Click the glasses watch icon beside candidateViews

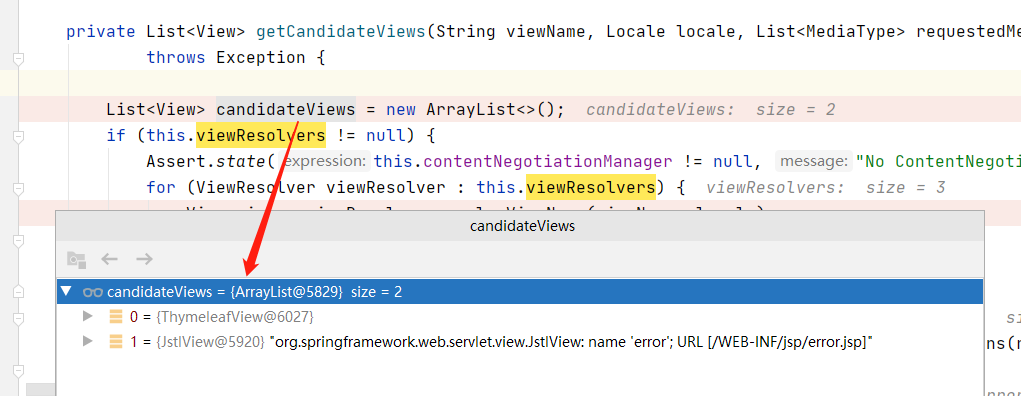93,292
